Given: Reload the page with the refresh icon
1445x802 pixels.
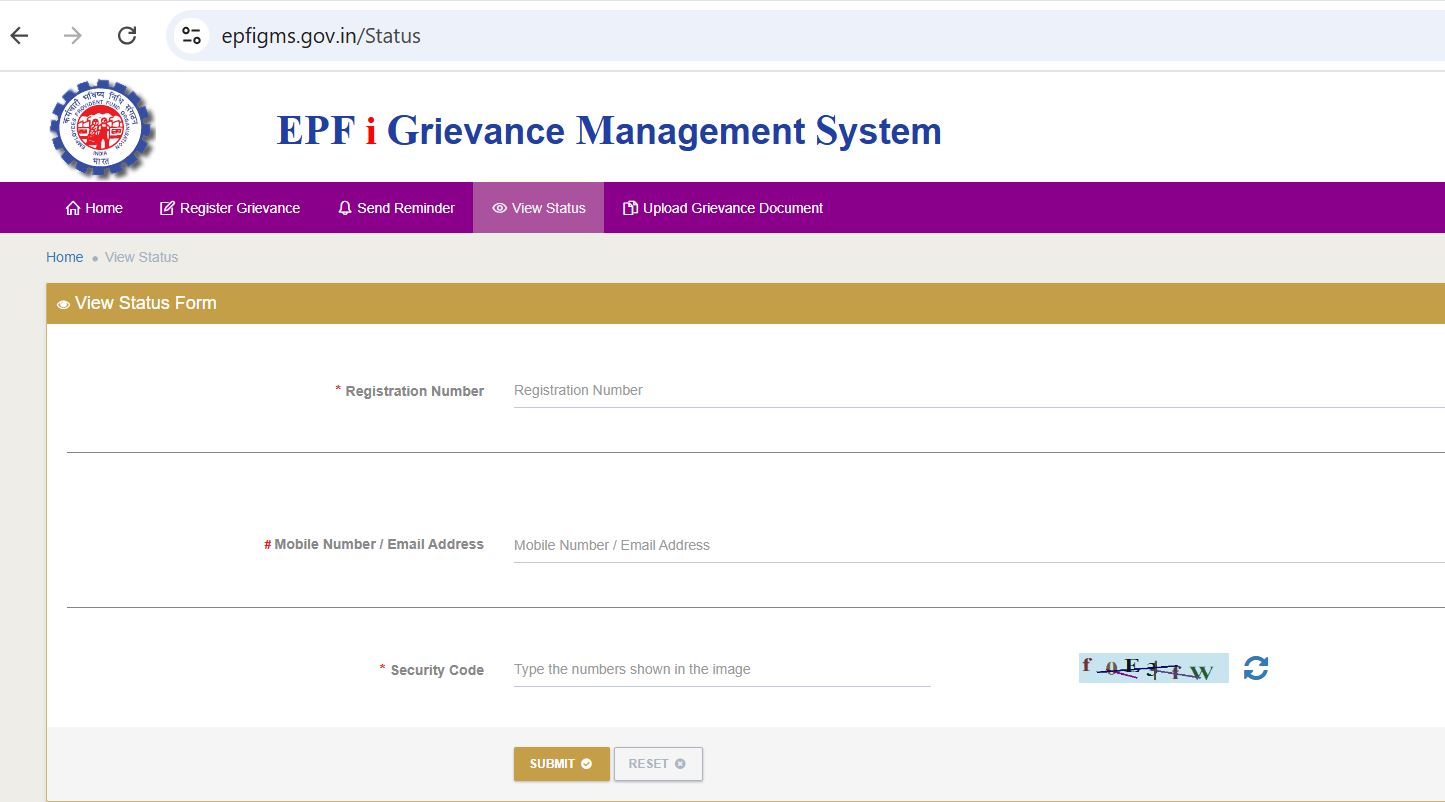Looking at the screenshot, I should 127,36.
